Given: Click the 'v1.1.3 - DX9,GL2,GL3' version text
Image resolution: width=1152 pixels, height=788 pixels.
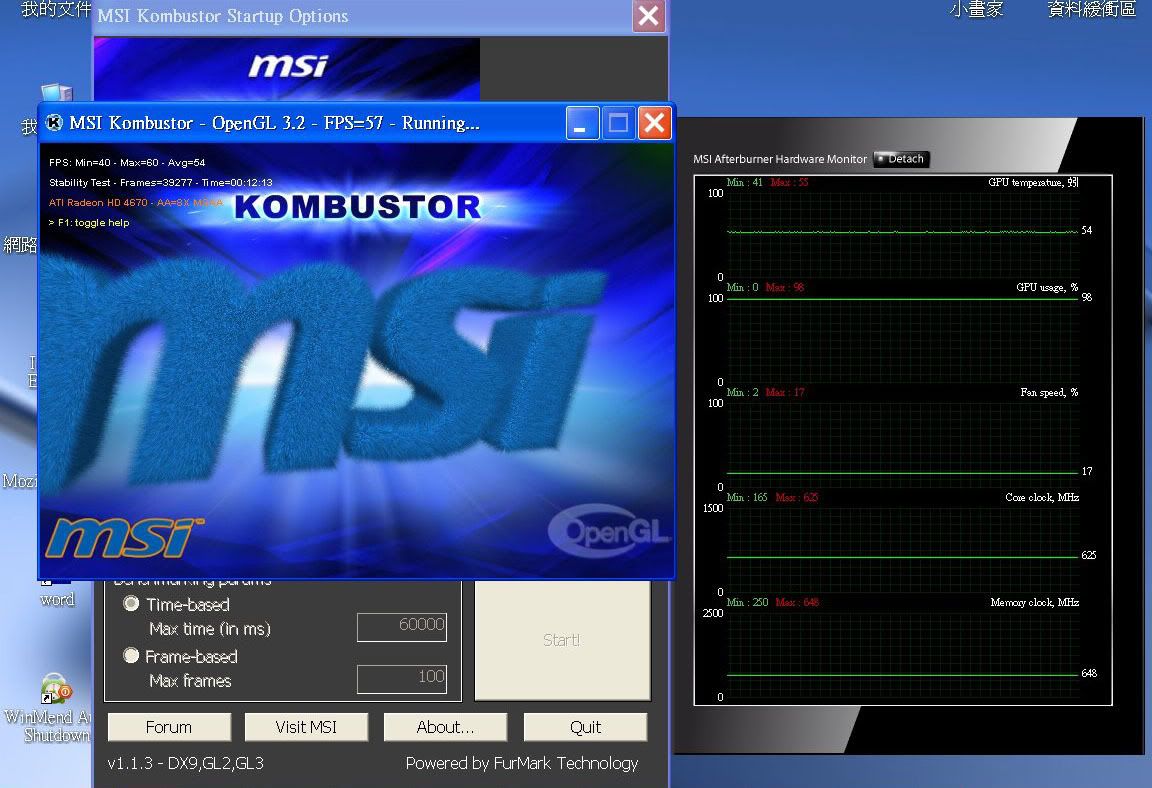Looking at the screenshot, I should 186,764.
